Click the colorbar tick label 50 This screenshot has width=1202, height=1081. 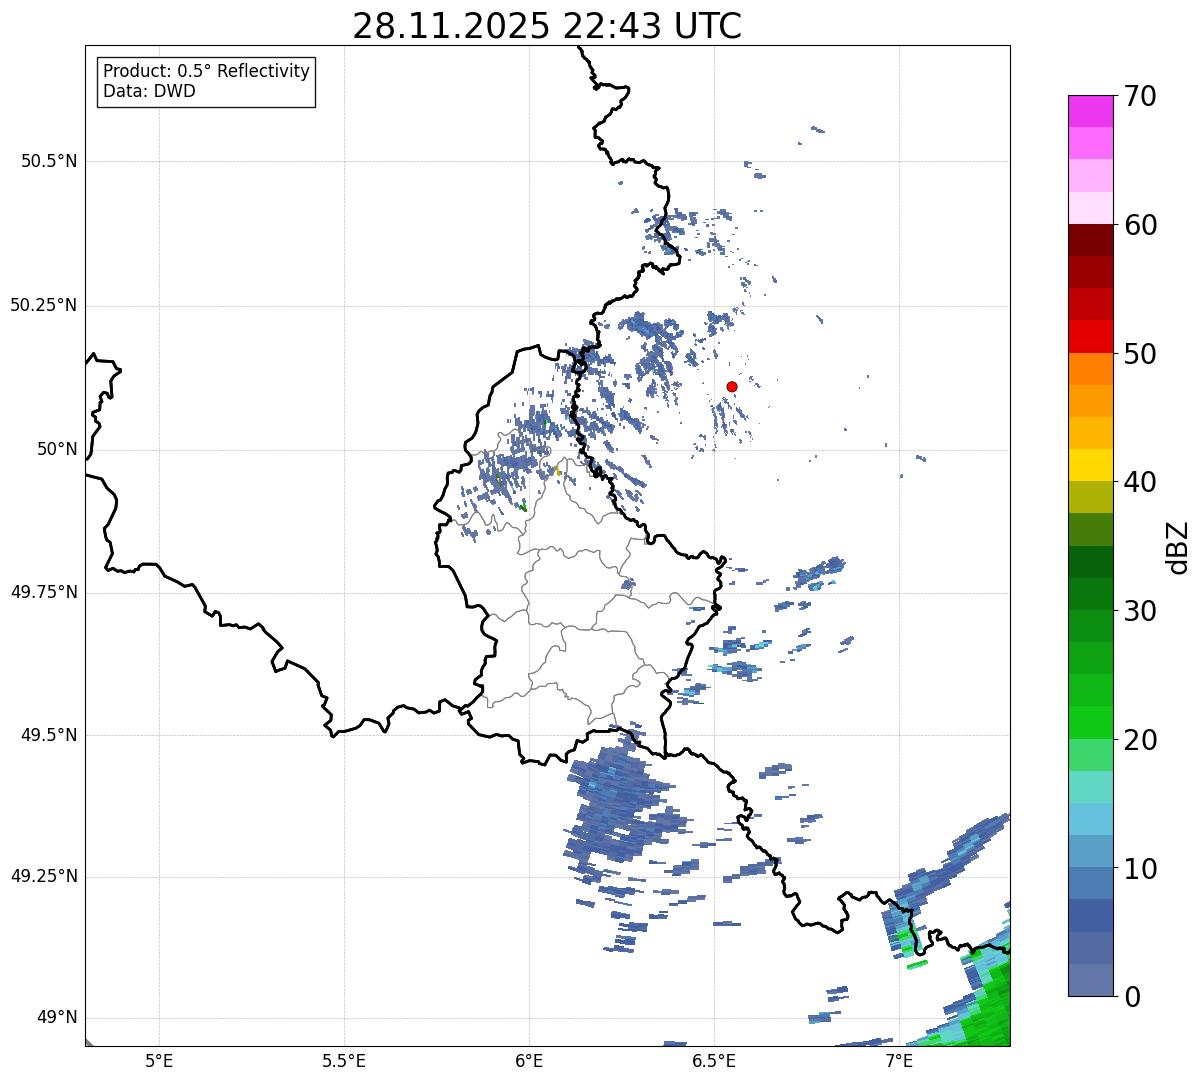click(x=1140, y=354)
